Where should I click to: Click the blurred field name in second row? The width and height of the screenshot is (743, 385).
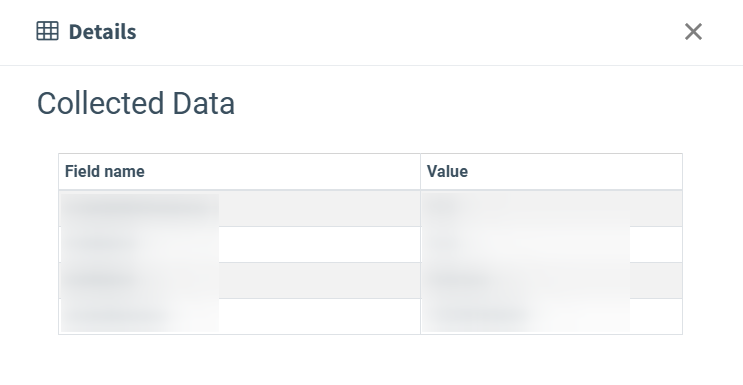pos(102,245)
